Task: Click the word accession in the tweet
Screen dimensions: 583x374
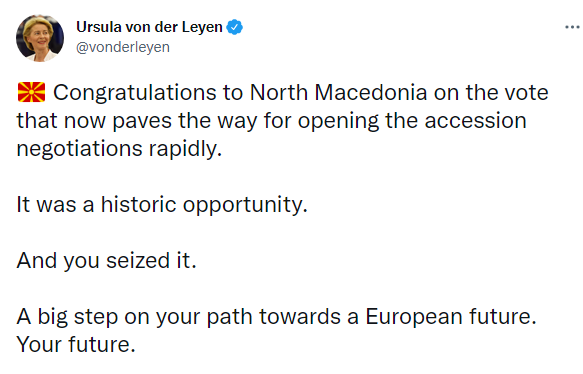Action: 476,121
